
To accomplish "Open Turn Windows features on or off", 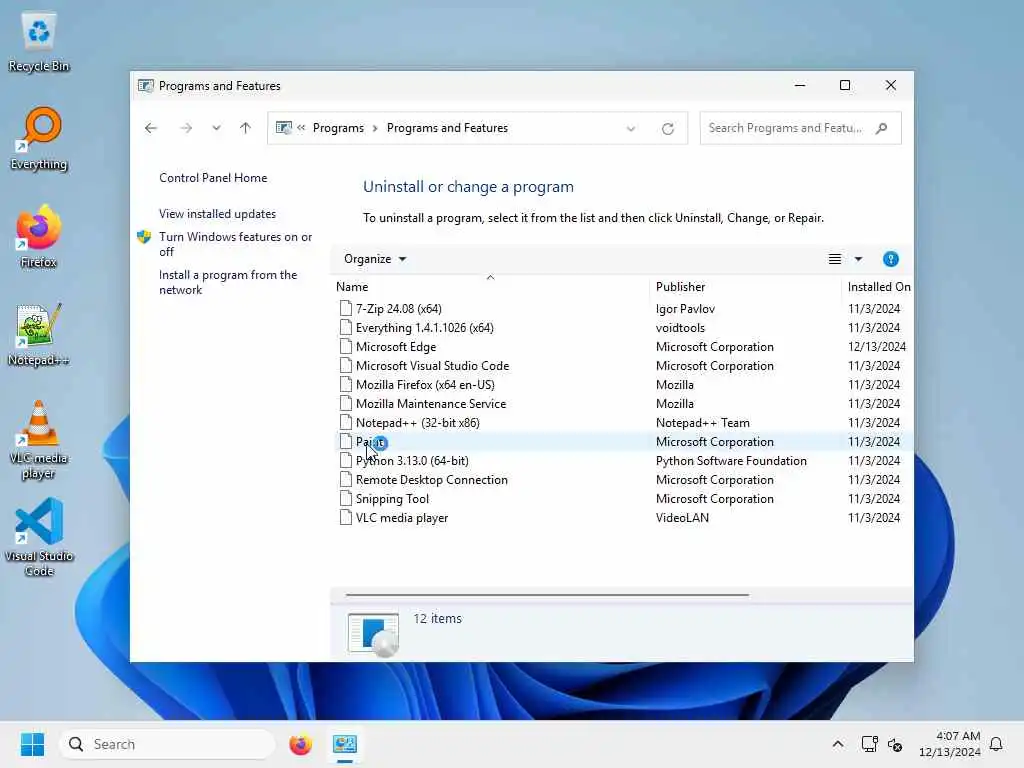I will 236,244.
